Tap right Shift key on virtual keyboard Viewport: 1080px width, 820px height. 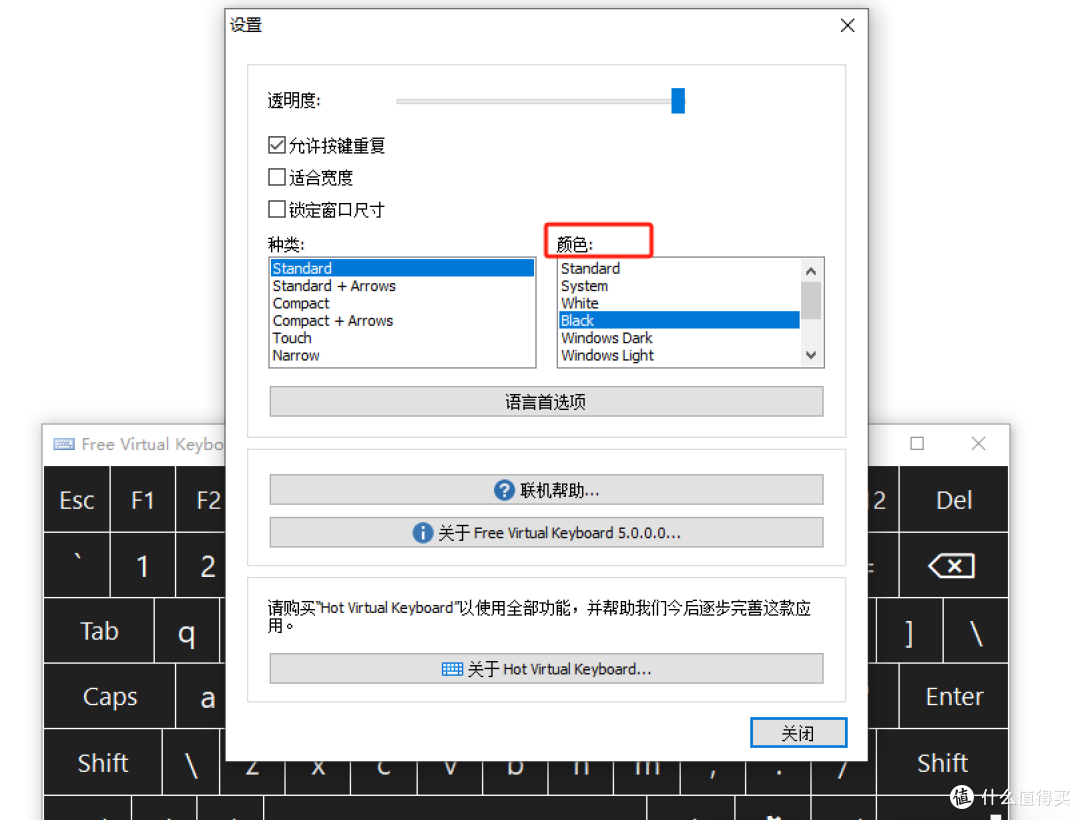942,763
